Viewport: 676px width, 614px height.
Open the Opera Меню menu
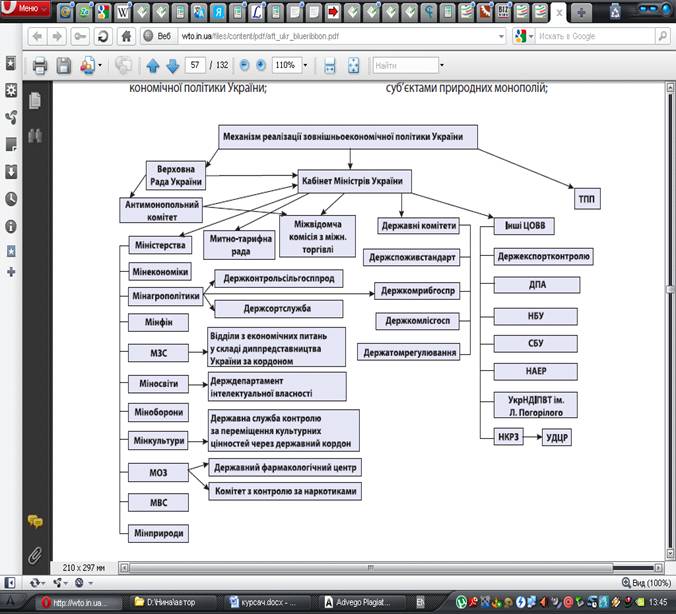[x=22, y=9]
